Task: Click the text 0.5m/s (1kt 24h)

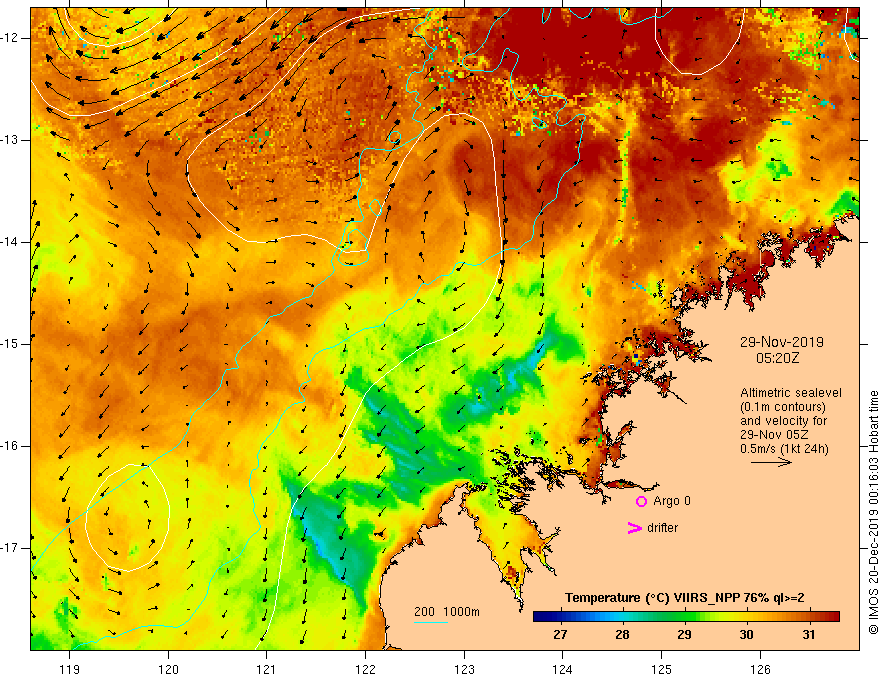Action: coord(784,448)
